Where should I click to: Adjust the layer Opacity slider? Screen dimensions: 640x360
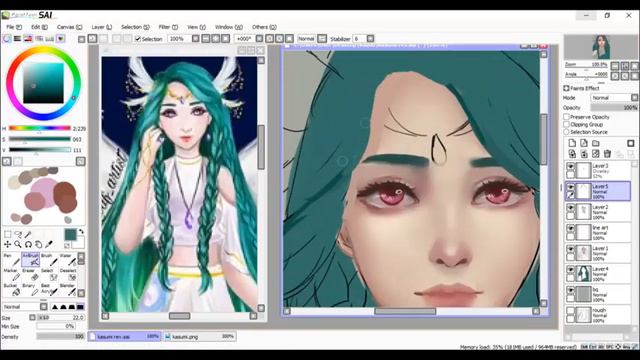click(614, 107)
